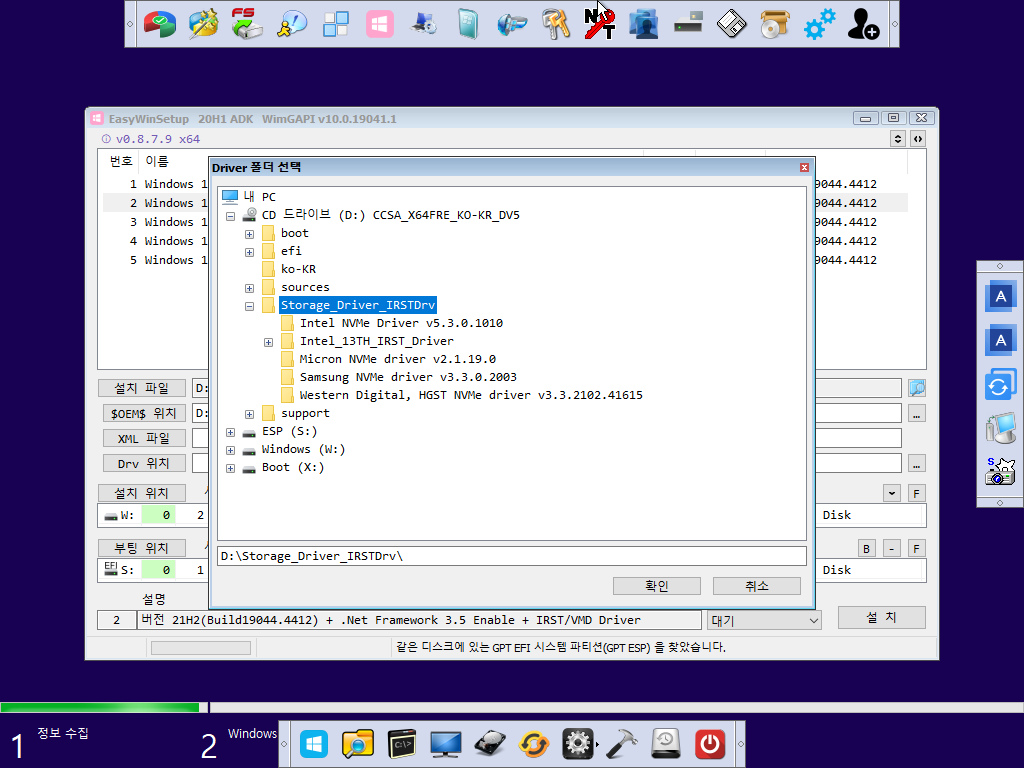Viewport: 1024px width, 768px height.
Task: Click the 취소 button
Action: (x=756, y=586)
